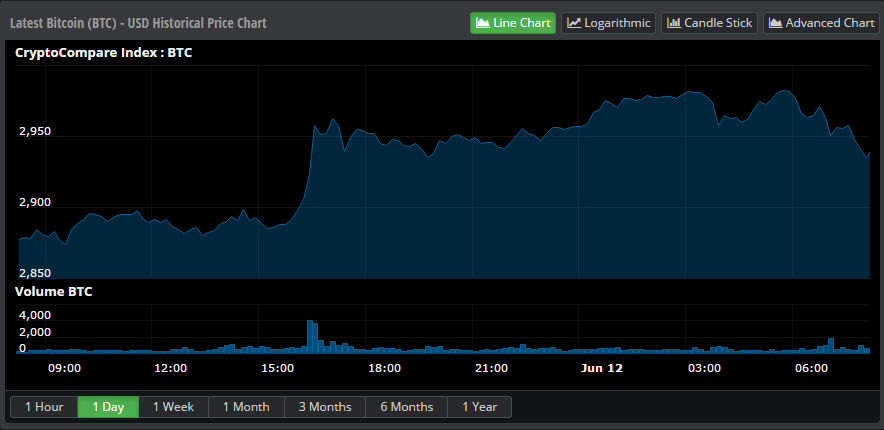Click the active 1 Day range button
Image resolution: width=884 pixels, height=430 pixels.
(x=108, y=407)
